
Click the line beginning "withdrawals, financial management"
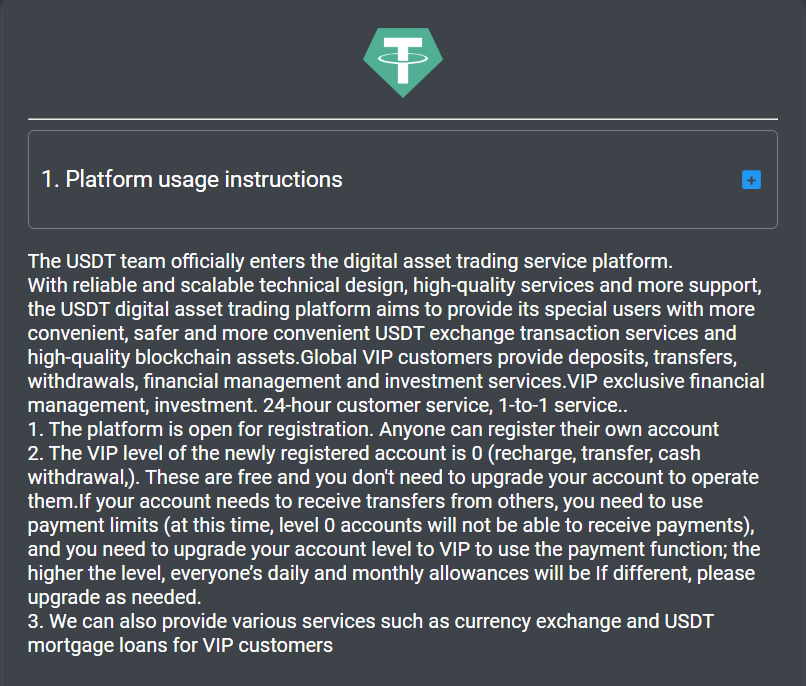tap(396, 382)
